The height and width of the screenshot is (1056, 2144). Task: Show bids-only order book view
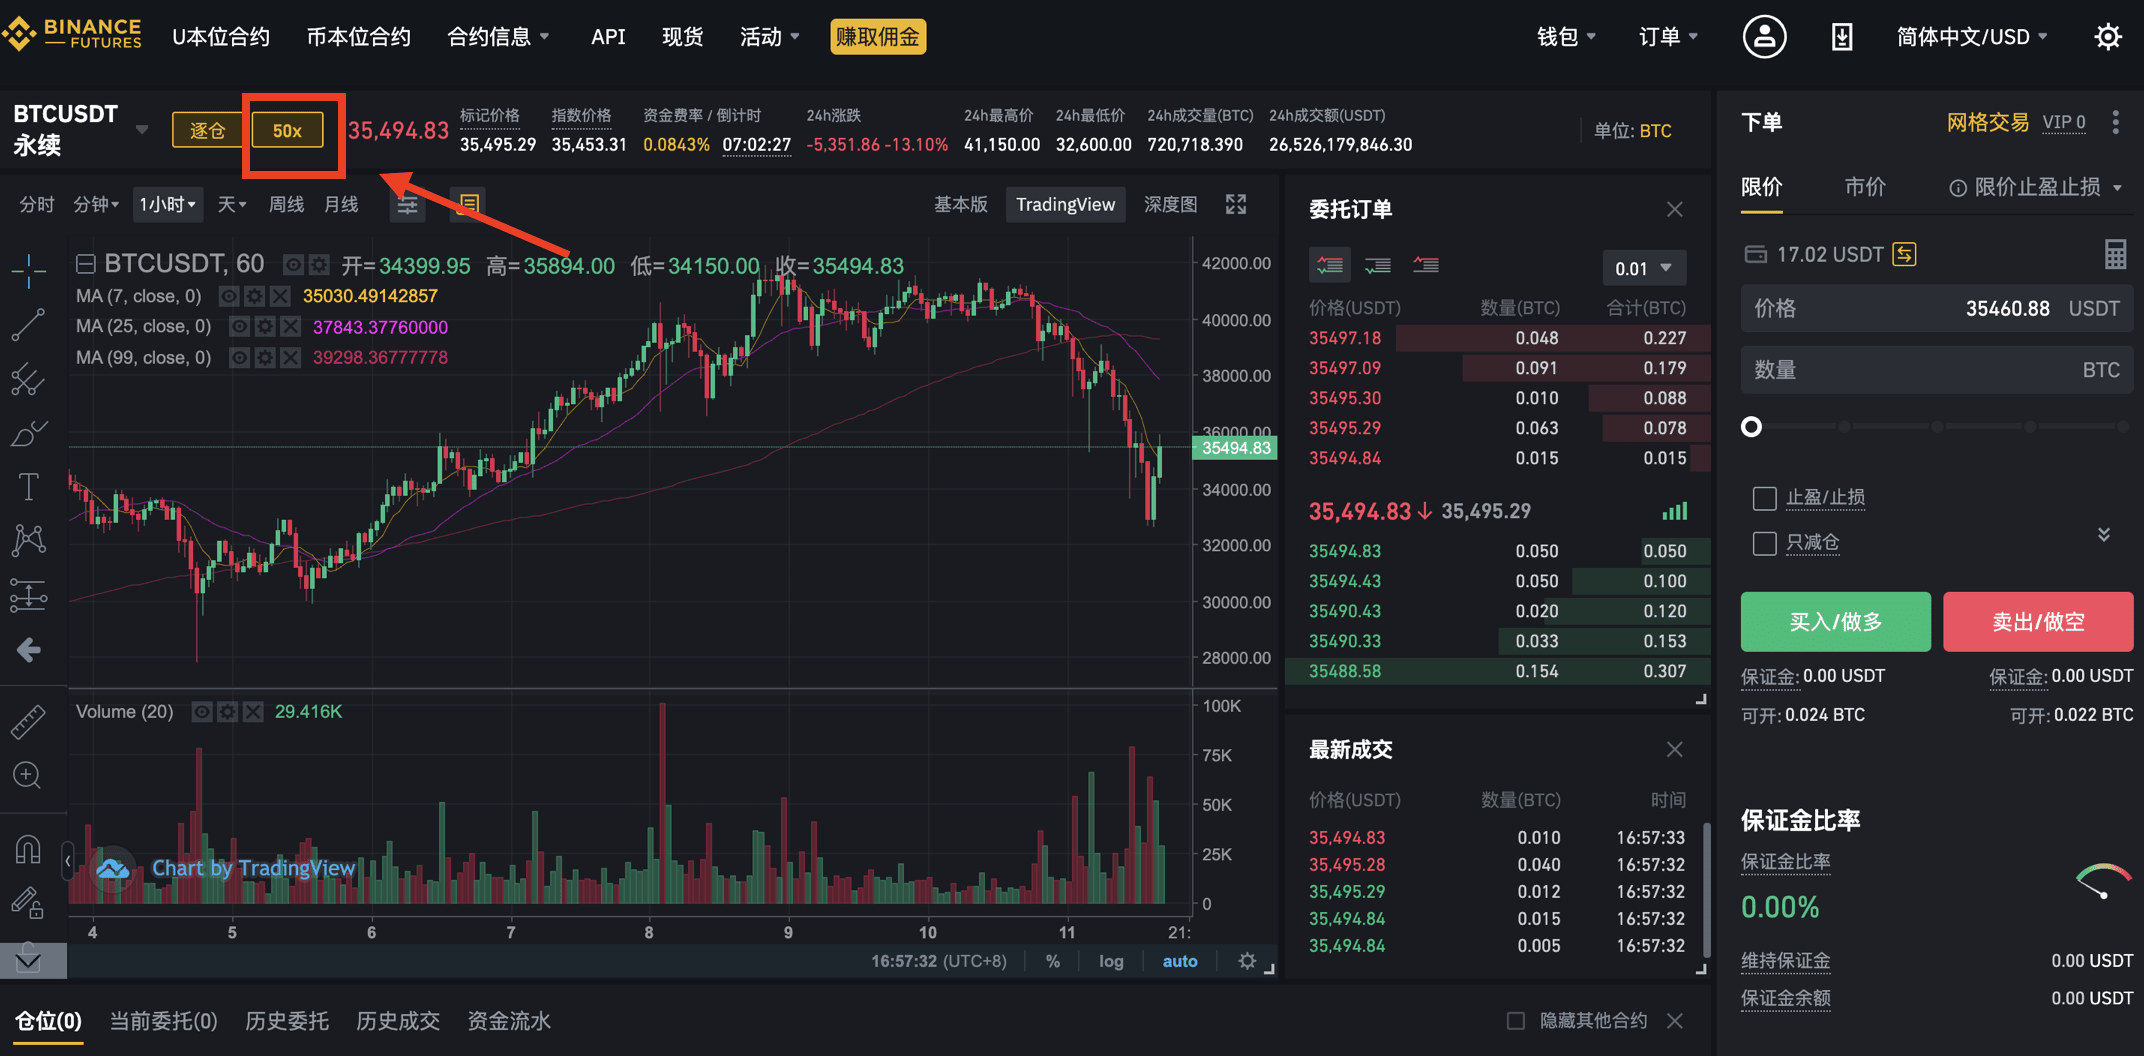[1378, 266]
